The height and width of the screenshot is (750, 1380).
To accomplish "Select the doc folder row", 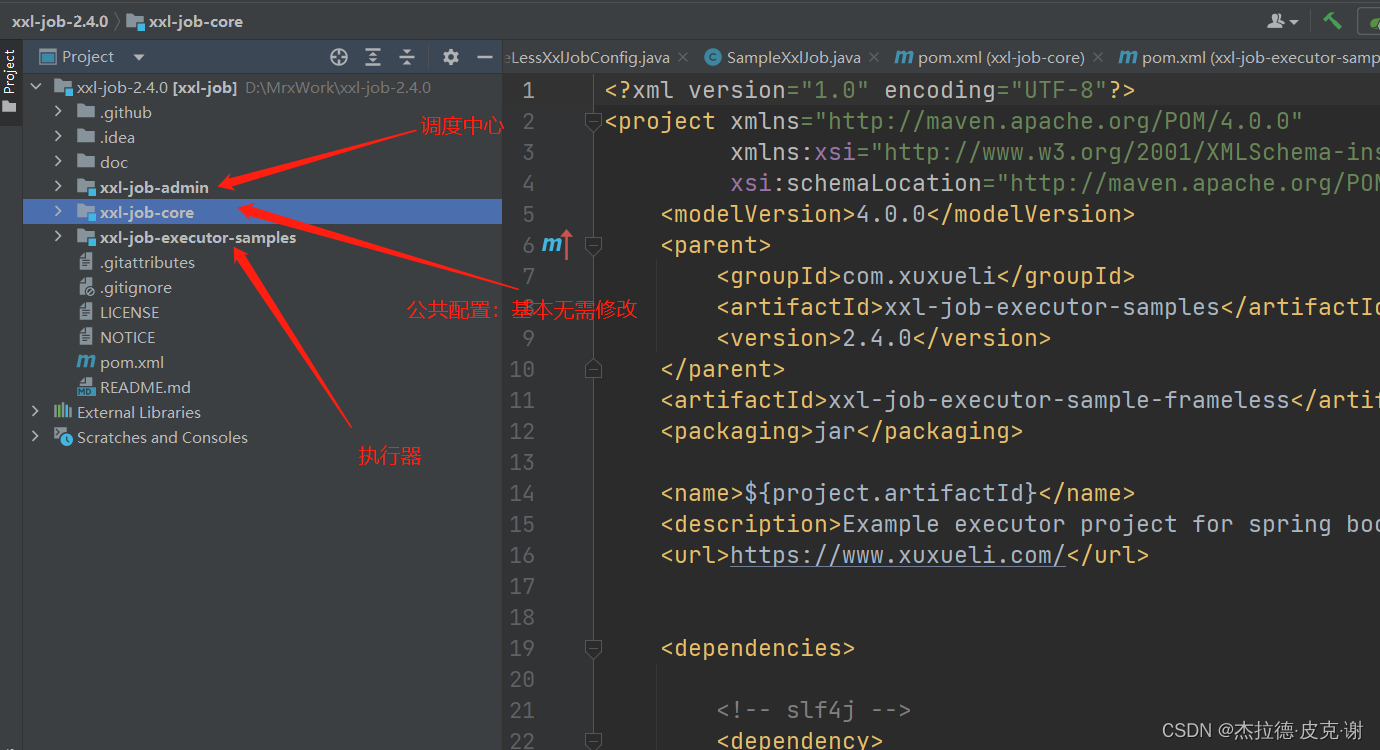I will pyautogui.click(x=262, y=162).
